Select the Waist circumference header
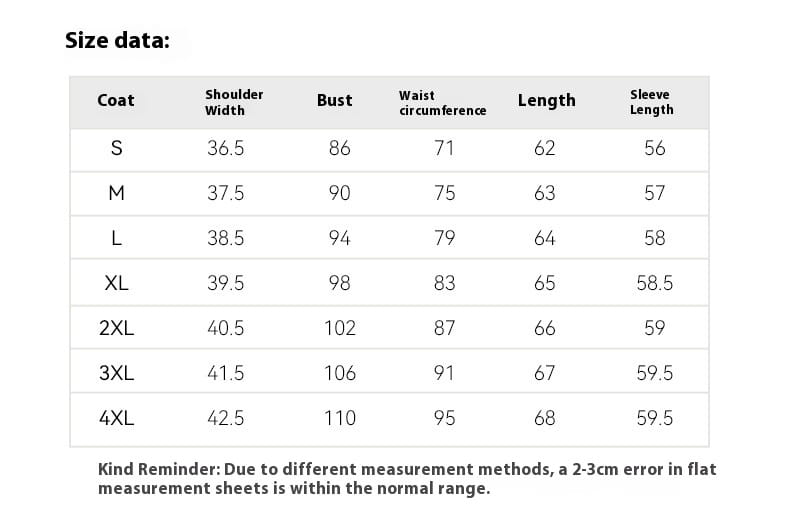 (442, 103)
